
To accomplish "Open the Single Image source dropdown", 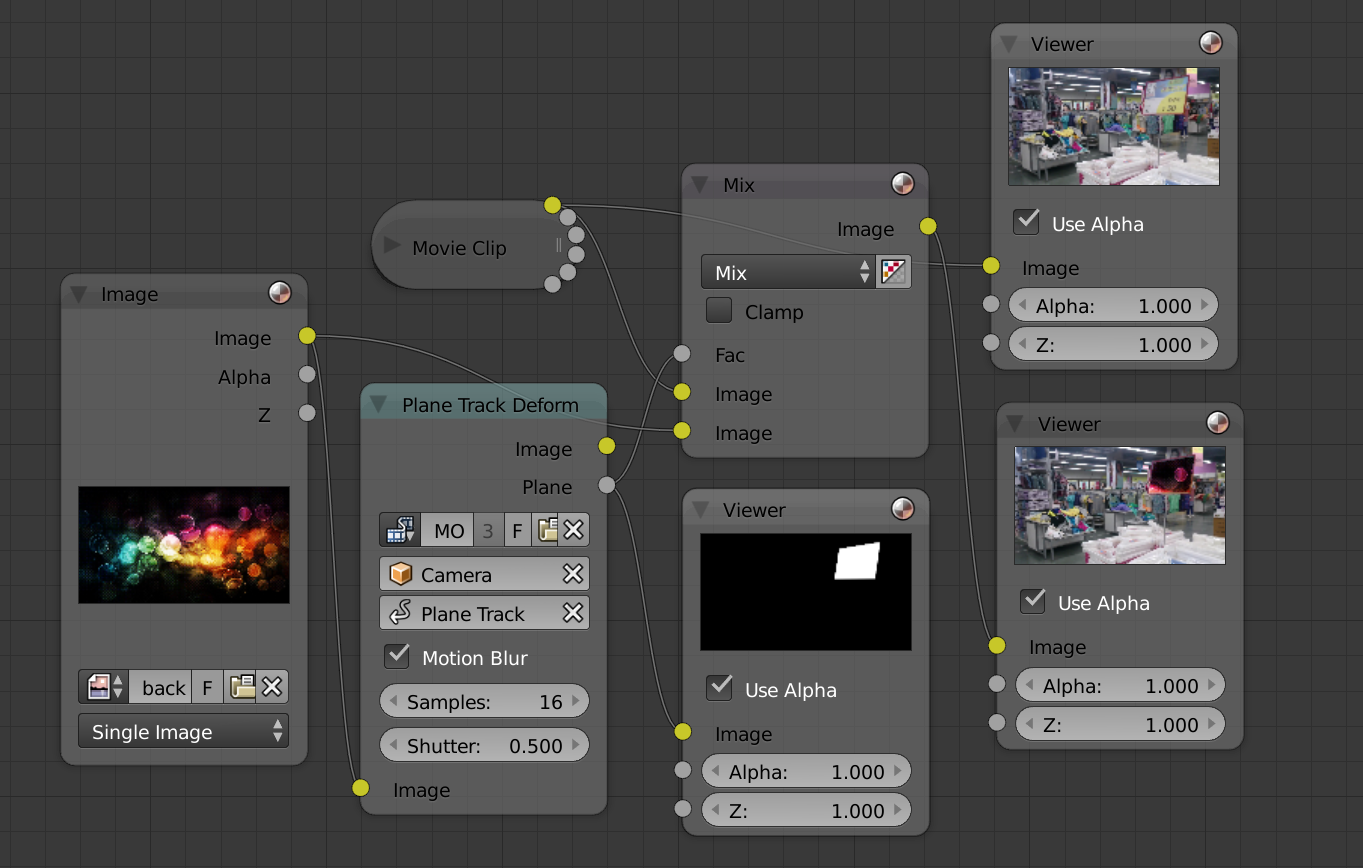I will 183,731.
